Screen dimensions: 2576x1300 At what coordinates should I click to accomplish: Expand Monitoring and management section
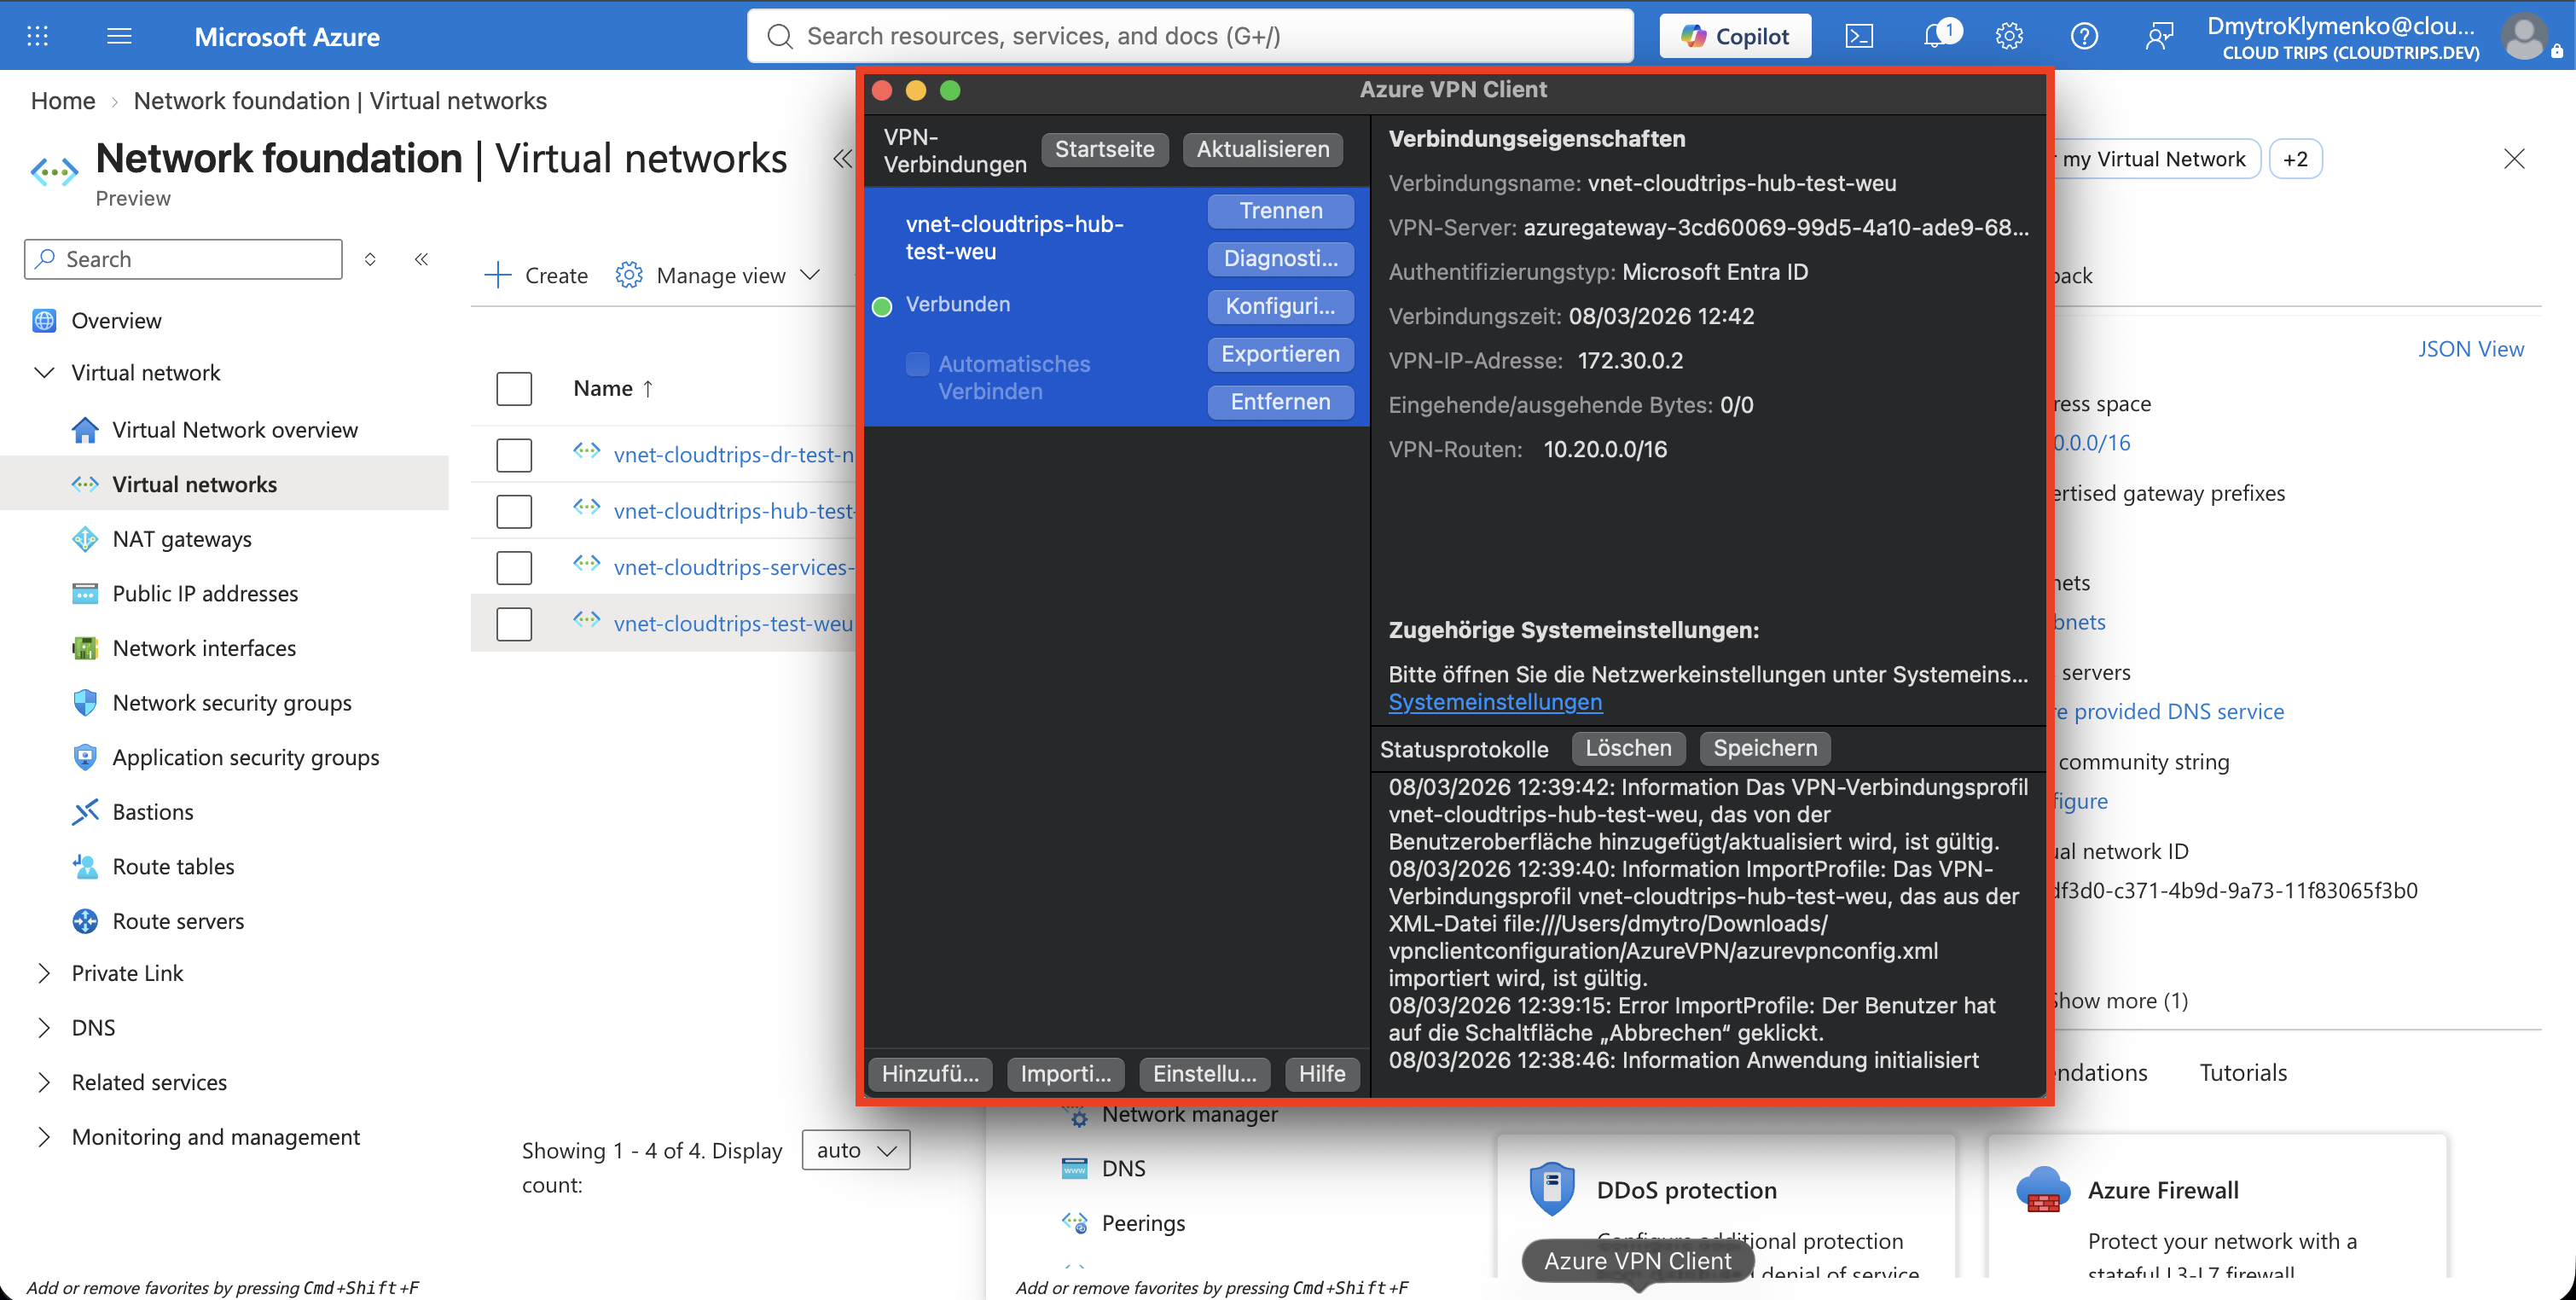pyautogui.click(x=44, y=1137)
